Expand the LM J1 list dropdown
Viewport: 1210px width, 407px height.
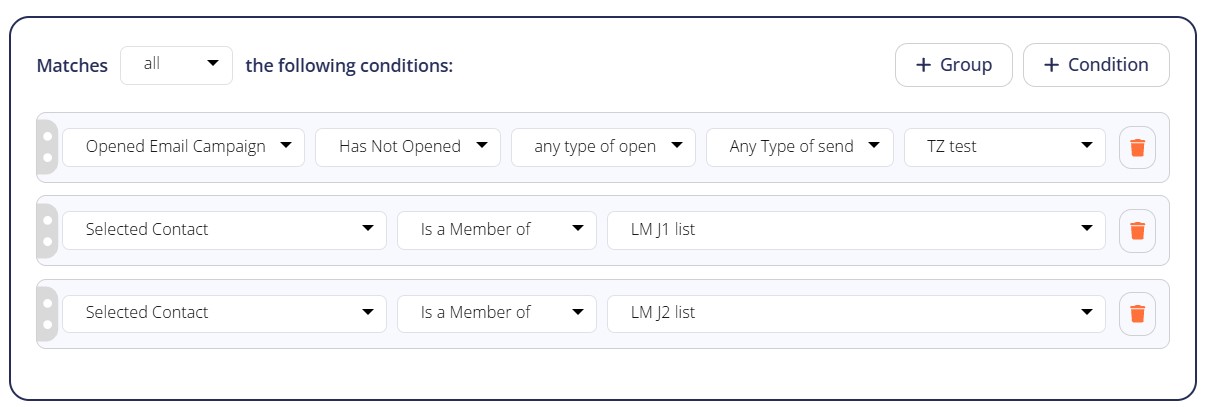coord(857,230)
